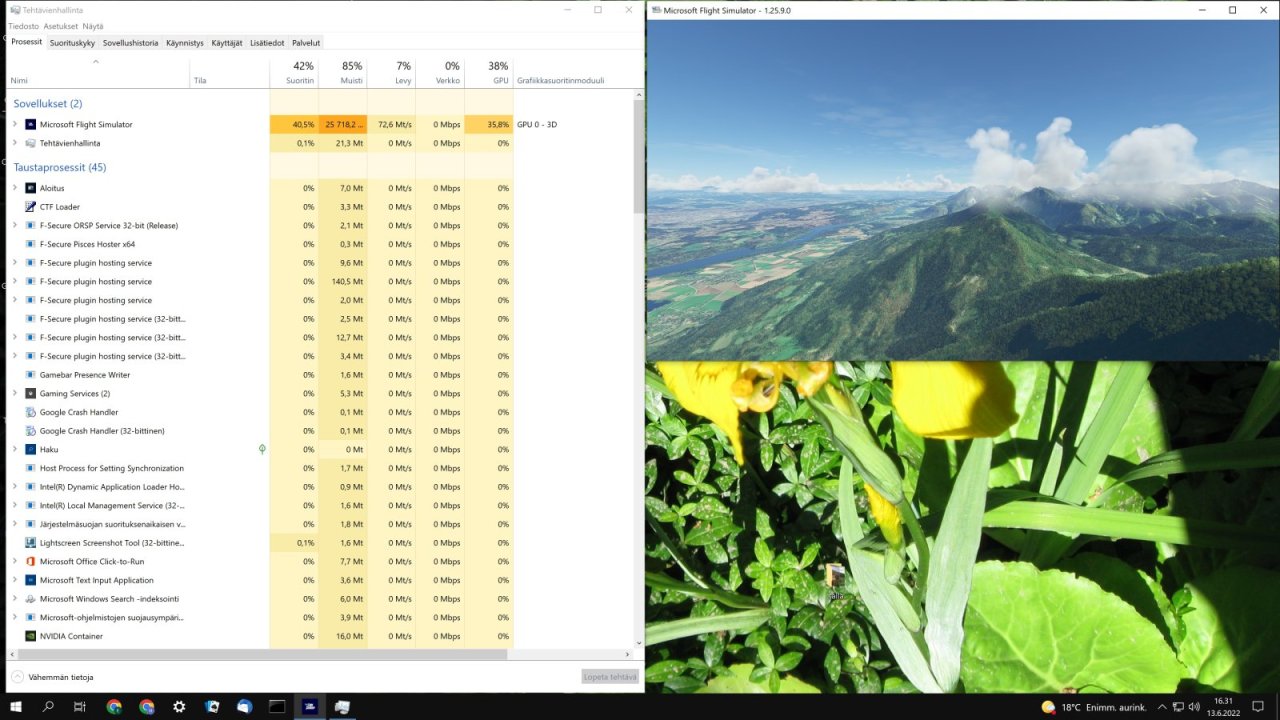This screenshot has width=1280, height=720.
Task: Sort by the Nimi column header
Action: pos(98,73)
